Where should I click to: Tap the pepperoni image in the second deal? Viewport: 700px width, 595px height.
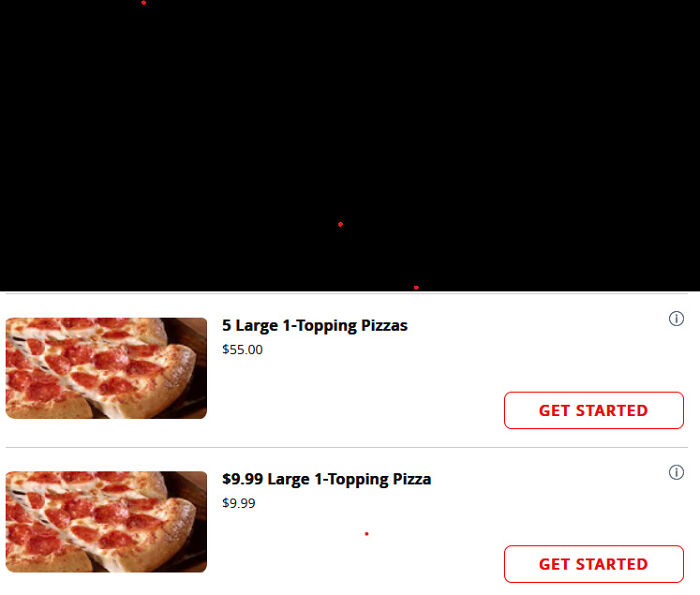point(106,522)
